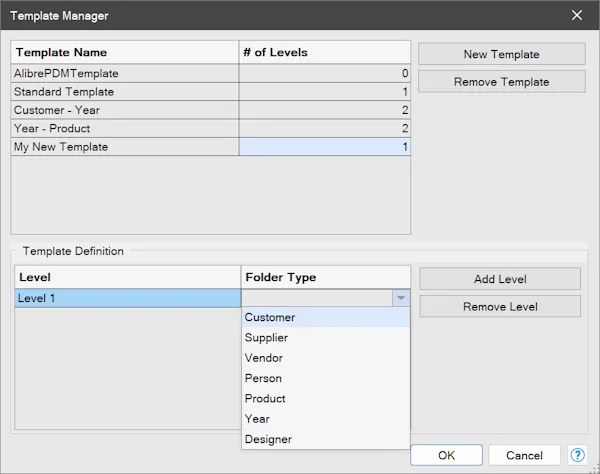Click the levels cell for Standard Template
The image size is (600, 474).
325,91
